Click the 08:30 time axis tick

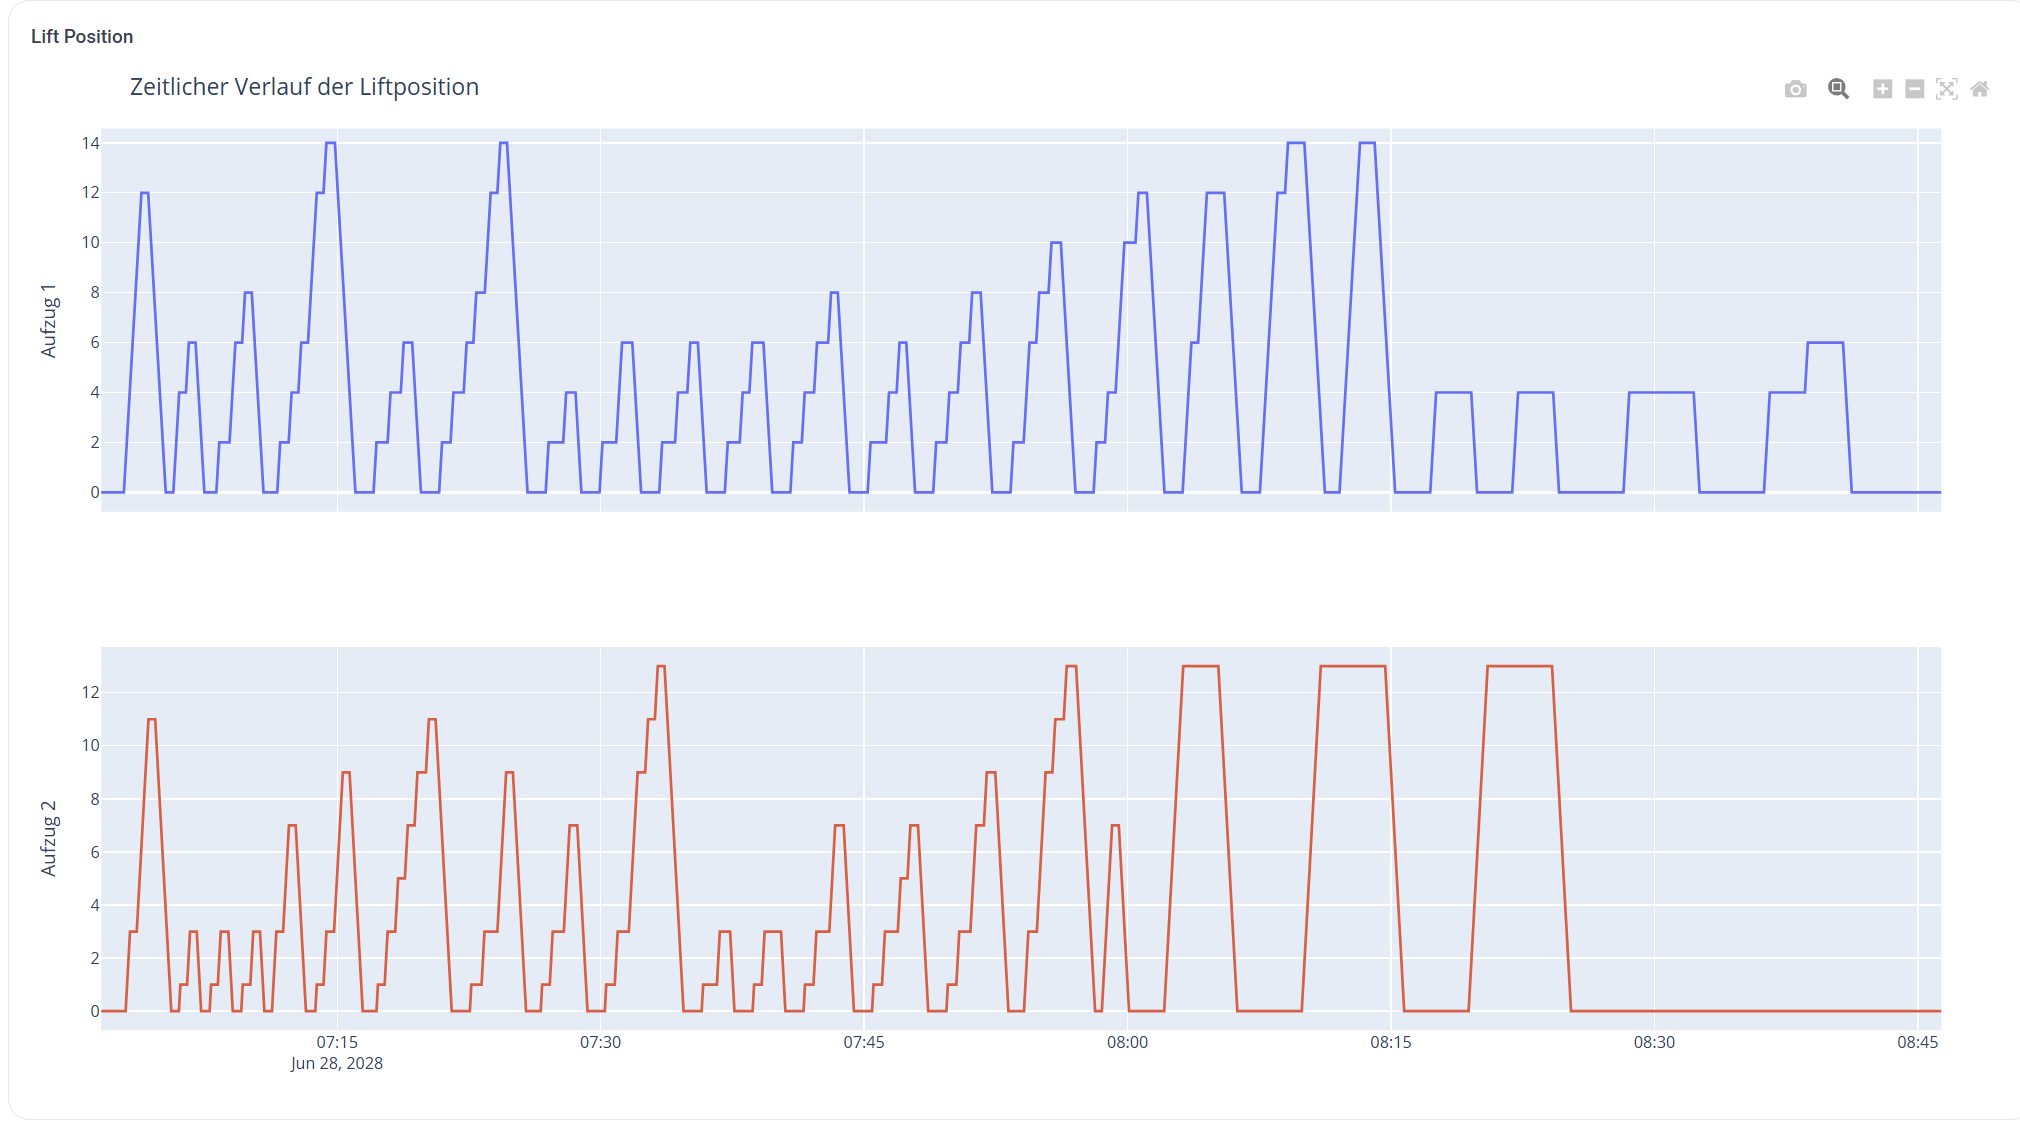(x=1654, y=1042)
